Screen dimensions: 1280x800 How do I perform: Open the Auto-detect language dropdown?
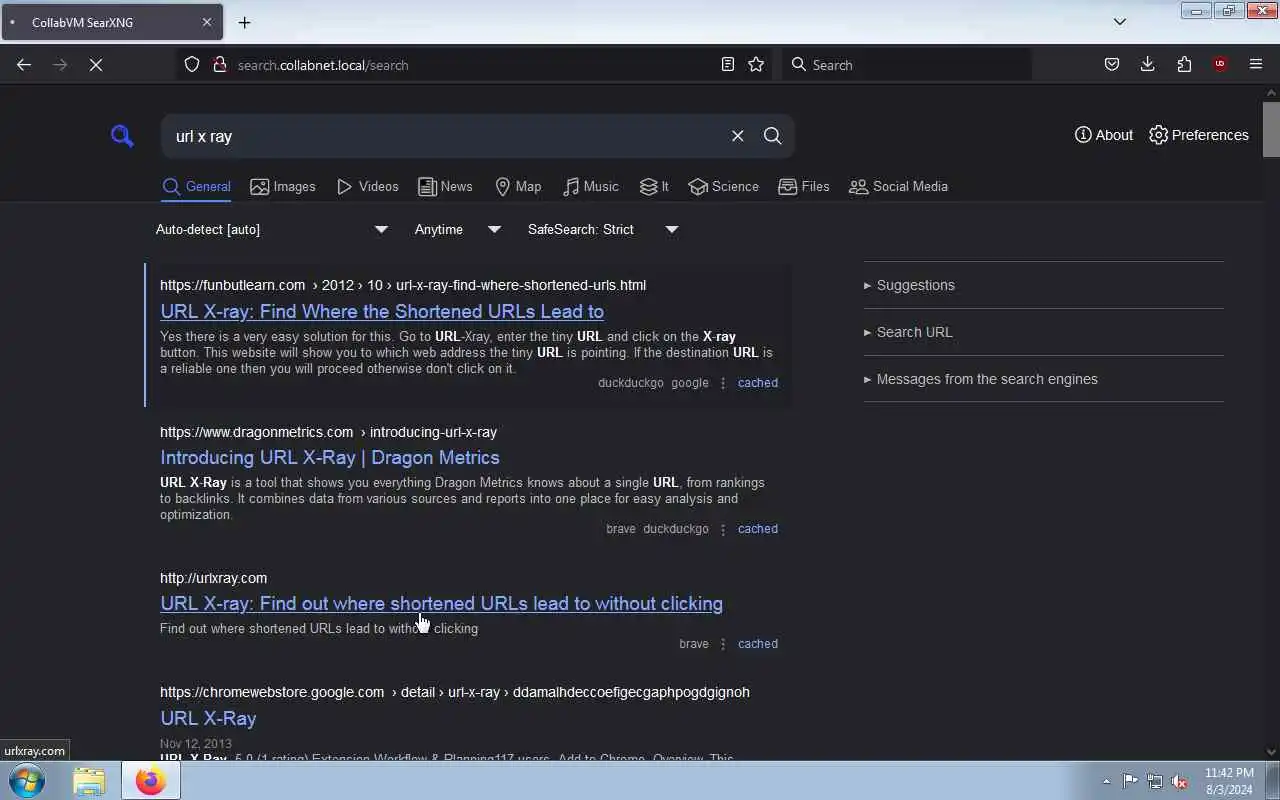(272, 229)
